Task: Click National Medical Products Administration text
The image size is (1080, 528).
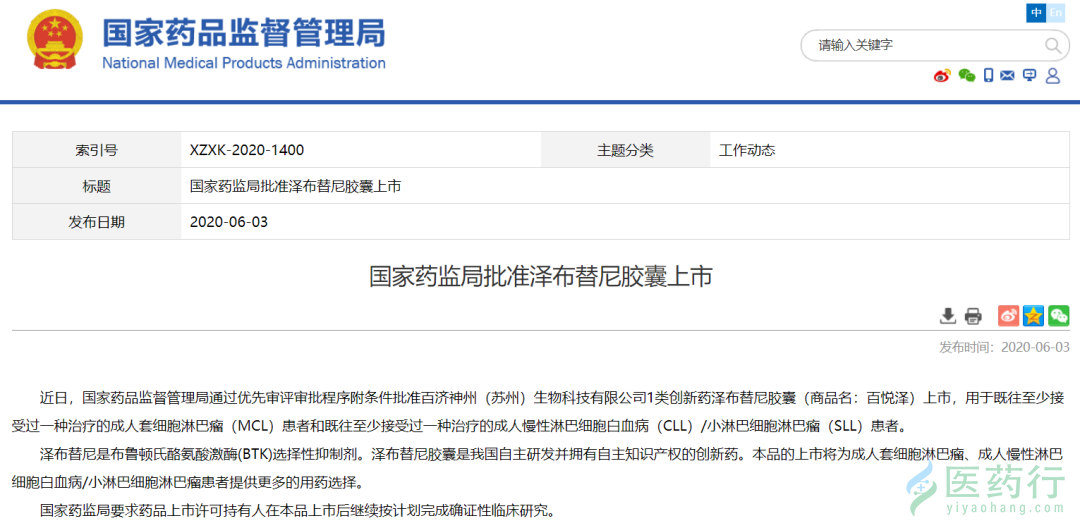Action: 244,63
